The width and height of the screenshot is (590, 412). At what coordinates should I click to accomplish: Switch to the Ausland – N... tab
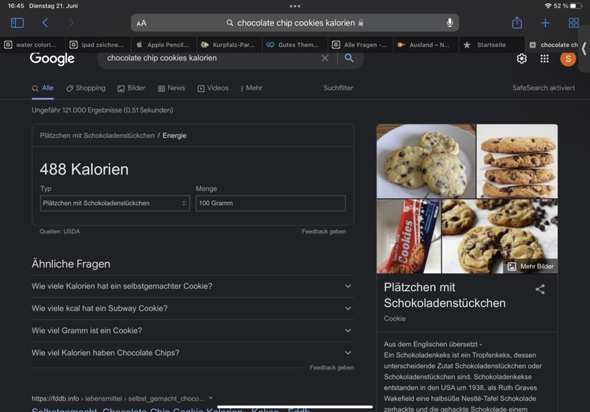pyautogui.click(x=426, y=45)
